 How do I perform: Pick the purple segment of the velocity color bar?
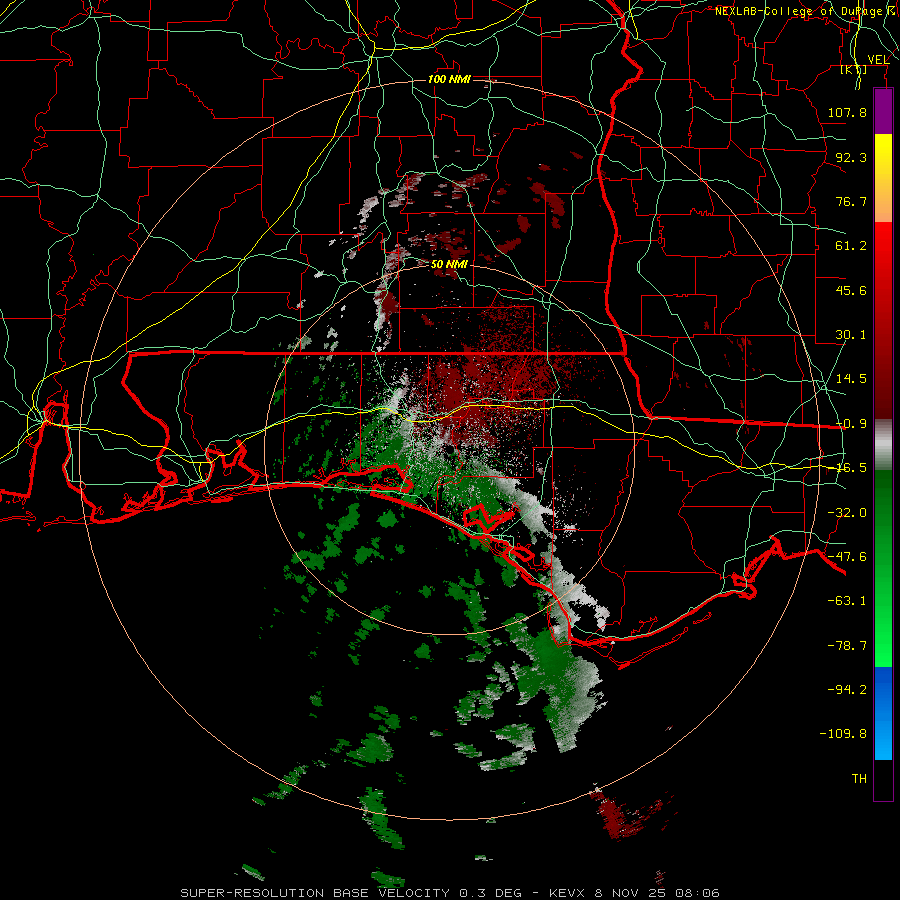(x=883, y=111)
